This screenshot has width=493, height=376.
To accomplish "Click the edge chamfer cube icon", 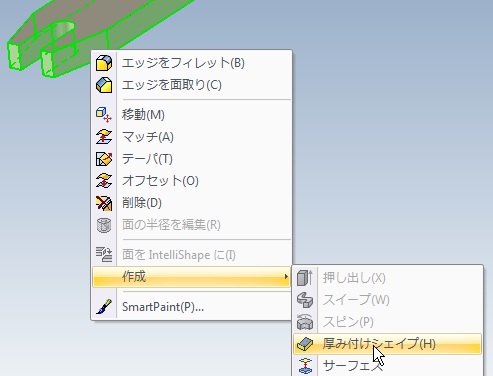I will click(x=104, y=85).
